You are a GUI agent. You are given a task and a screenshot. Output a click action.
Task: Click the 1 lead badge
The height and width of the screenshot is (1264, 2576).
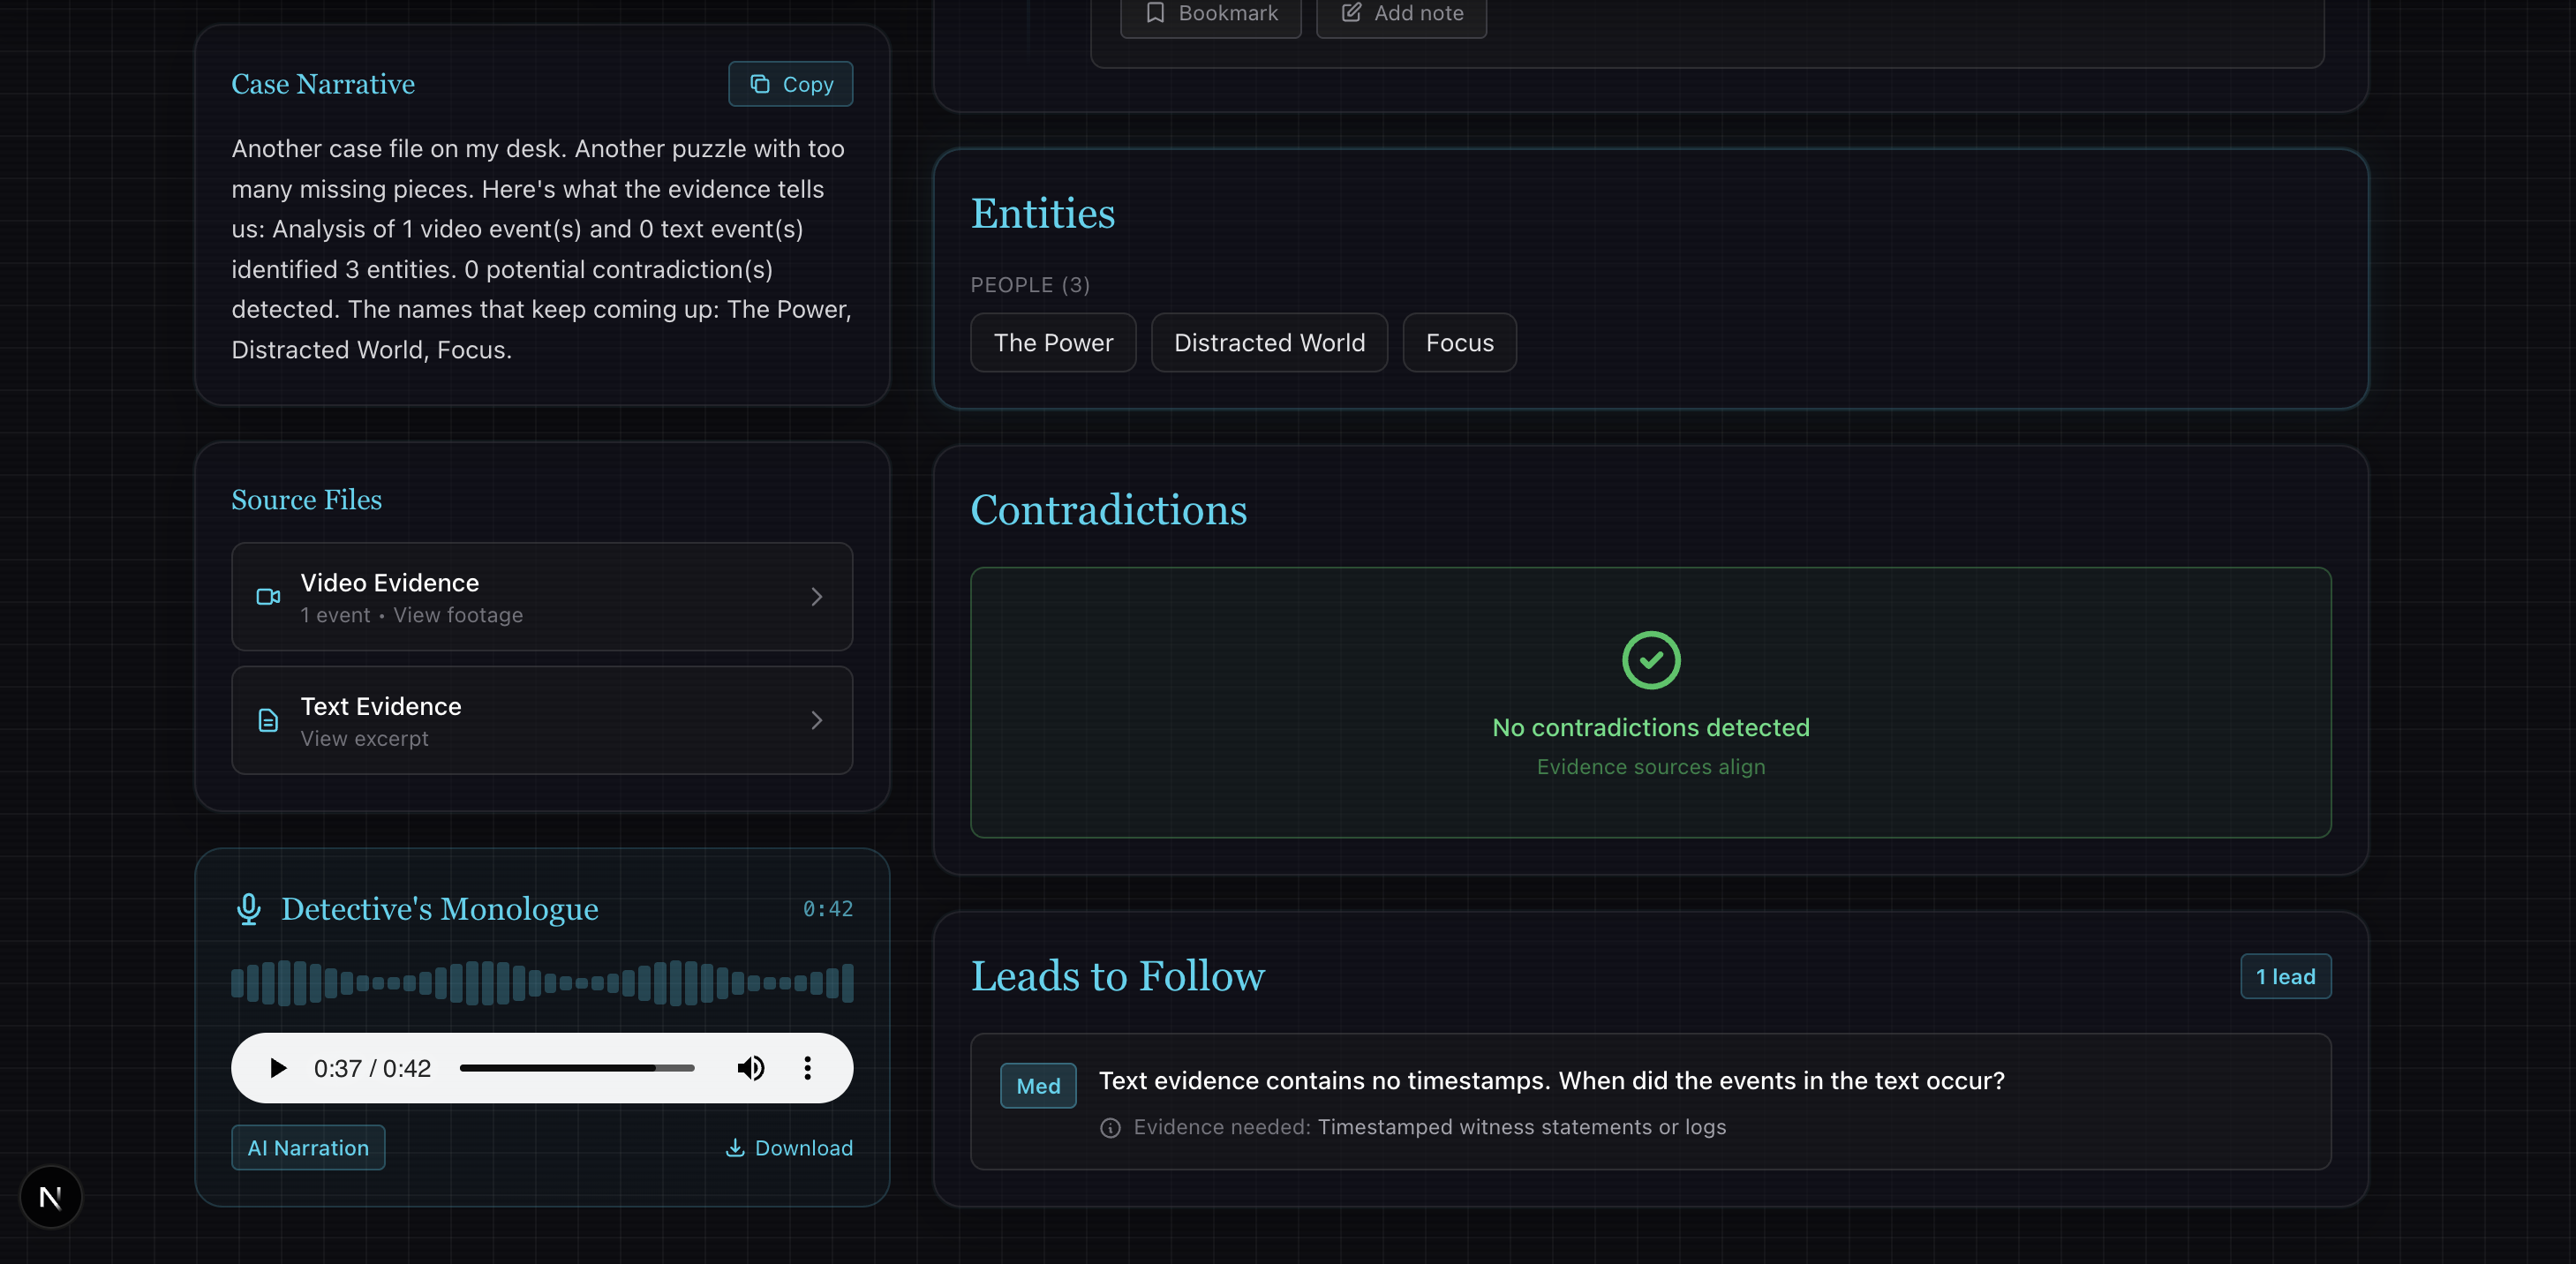tap(2285, 977)
